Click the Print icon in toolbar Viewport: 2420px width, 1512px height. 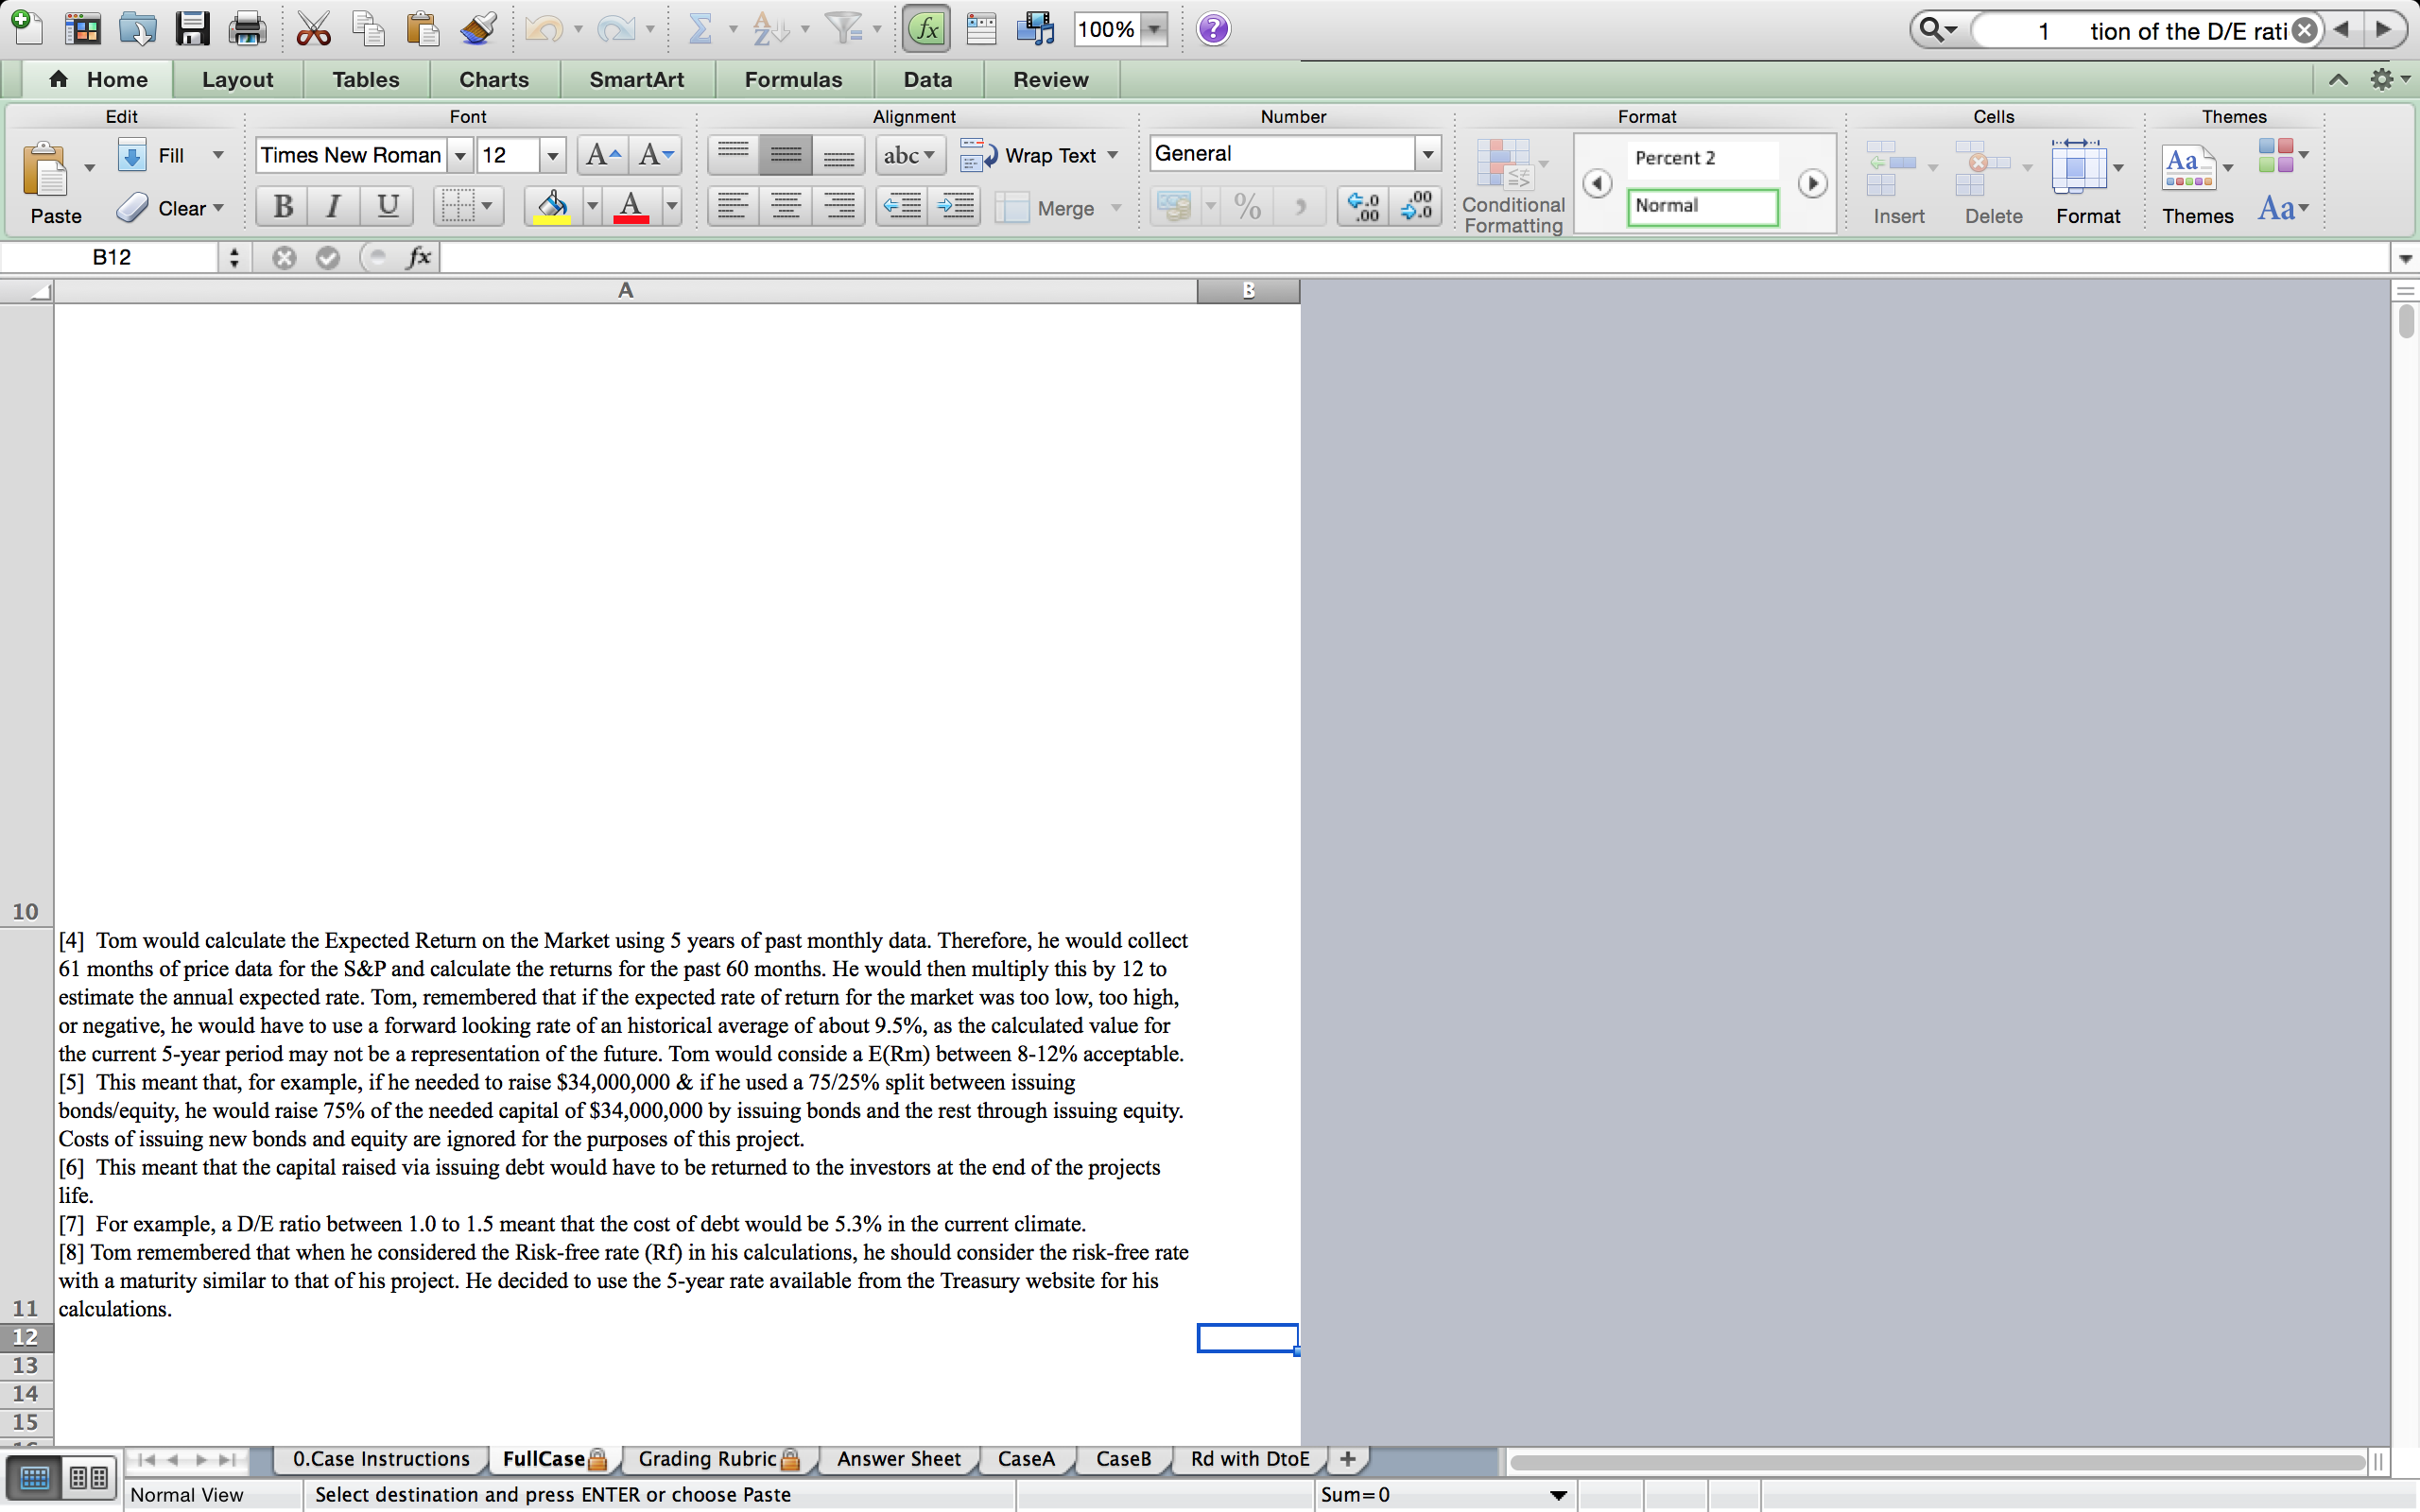tap(246, 29)
